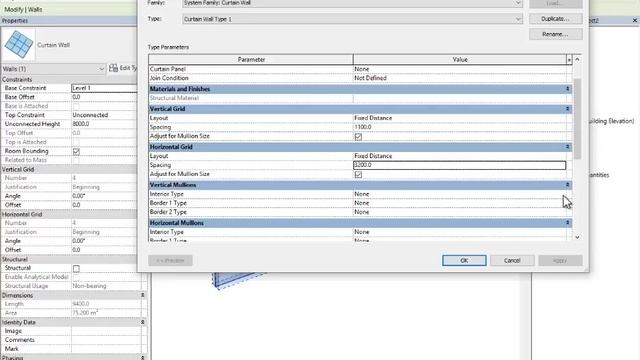Image resolution: width=640 pixels, height=360 pixels.
Task: Click the scroll up arrow in parameter list
Action: (577, 60)
